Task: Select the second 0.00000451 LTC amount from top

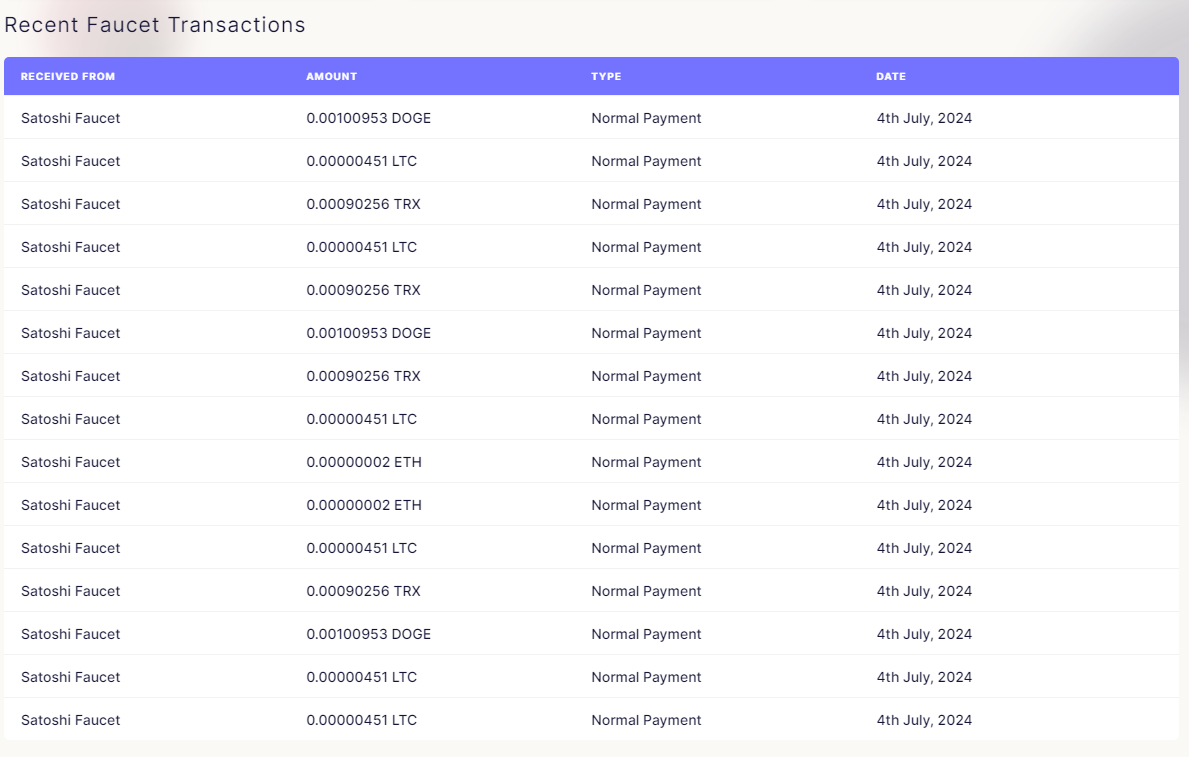Action: pyautogui.click(x=362, y=247)
